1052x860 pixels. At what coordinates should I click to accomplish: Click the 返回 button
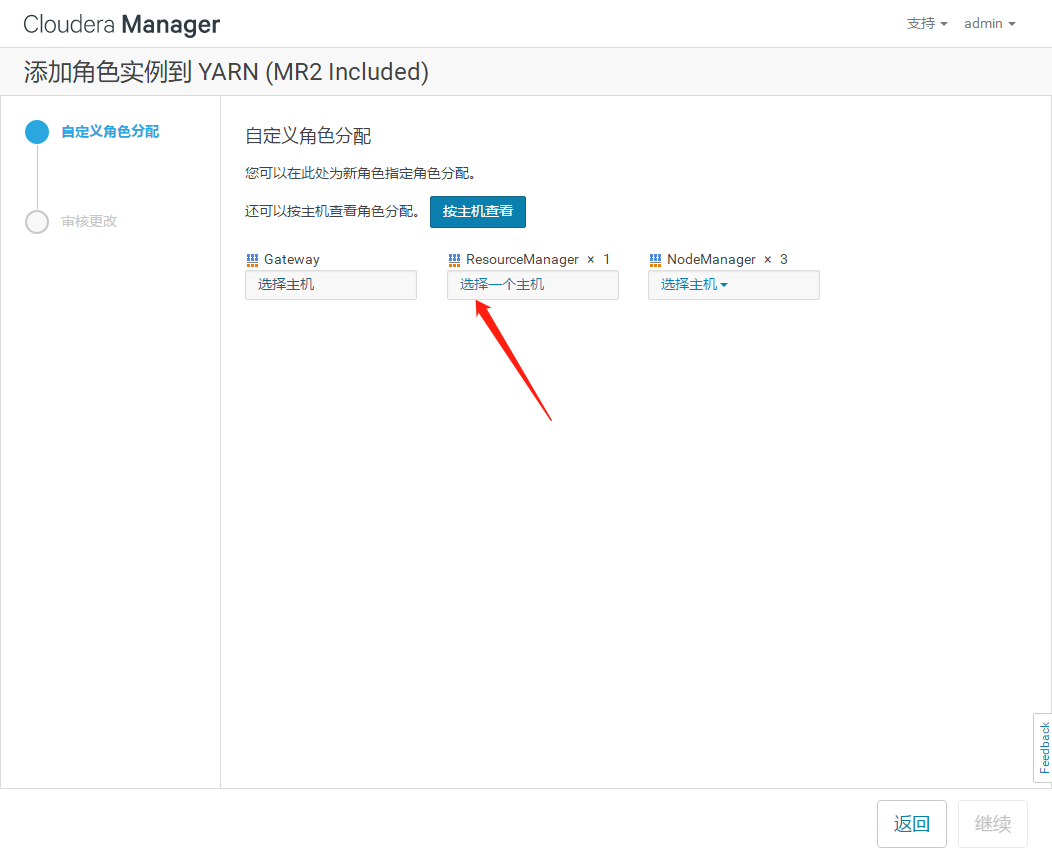point(912,824)
